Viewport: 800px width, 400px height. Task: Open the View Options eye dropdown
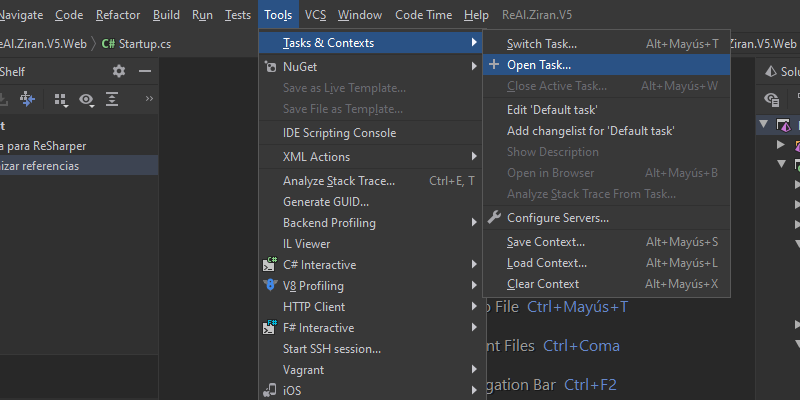pyautogui.click(x=87, y=99)
